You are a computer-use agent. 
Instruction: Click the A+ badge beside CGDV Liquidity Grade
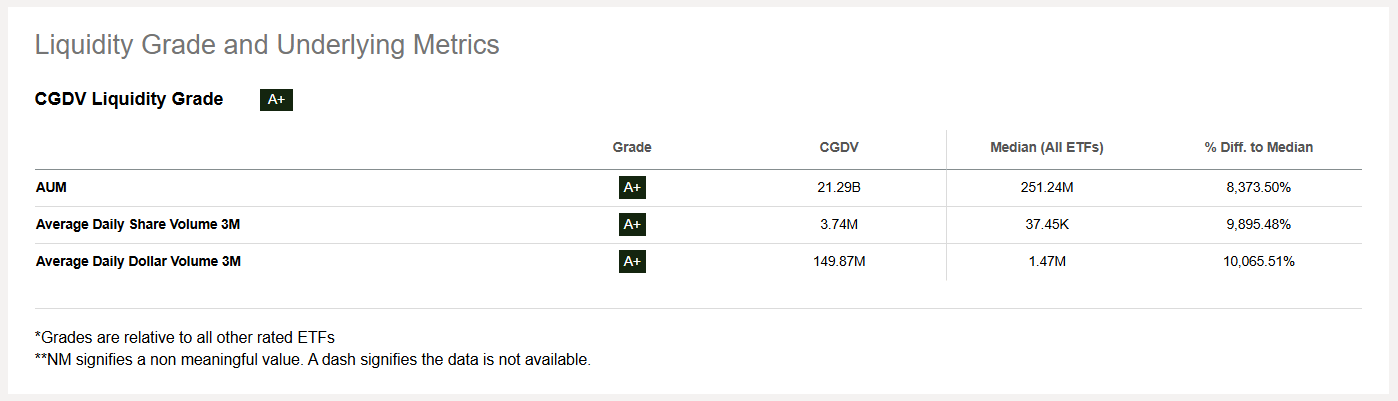(x=276, y=100)
